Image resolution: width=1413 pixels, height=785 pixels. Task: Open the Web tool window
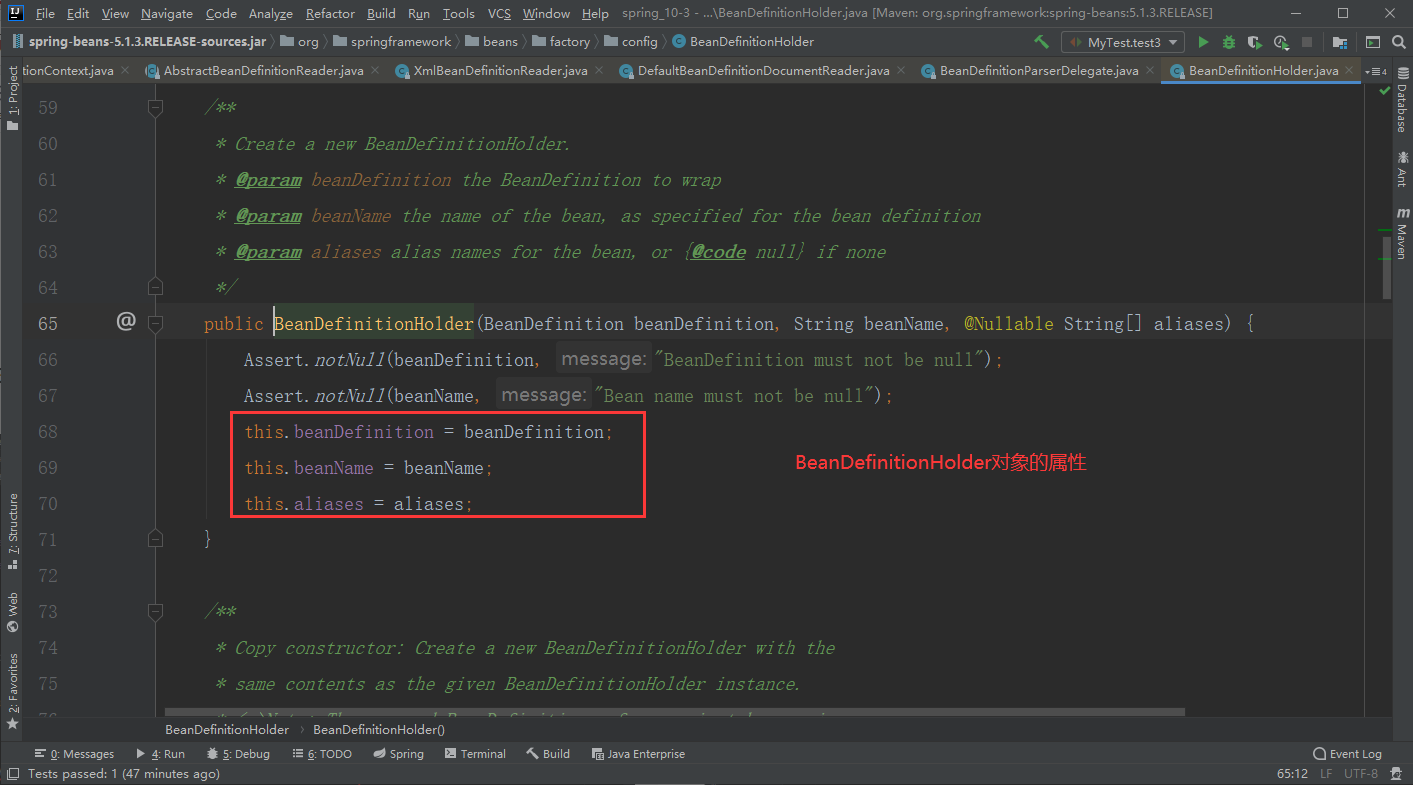coord(12,612)
